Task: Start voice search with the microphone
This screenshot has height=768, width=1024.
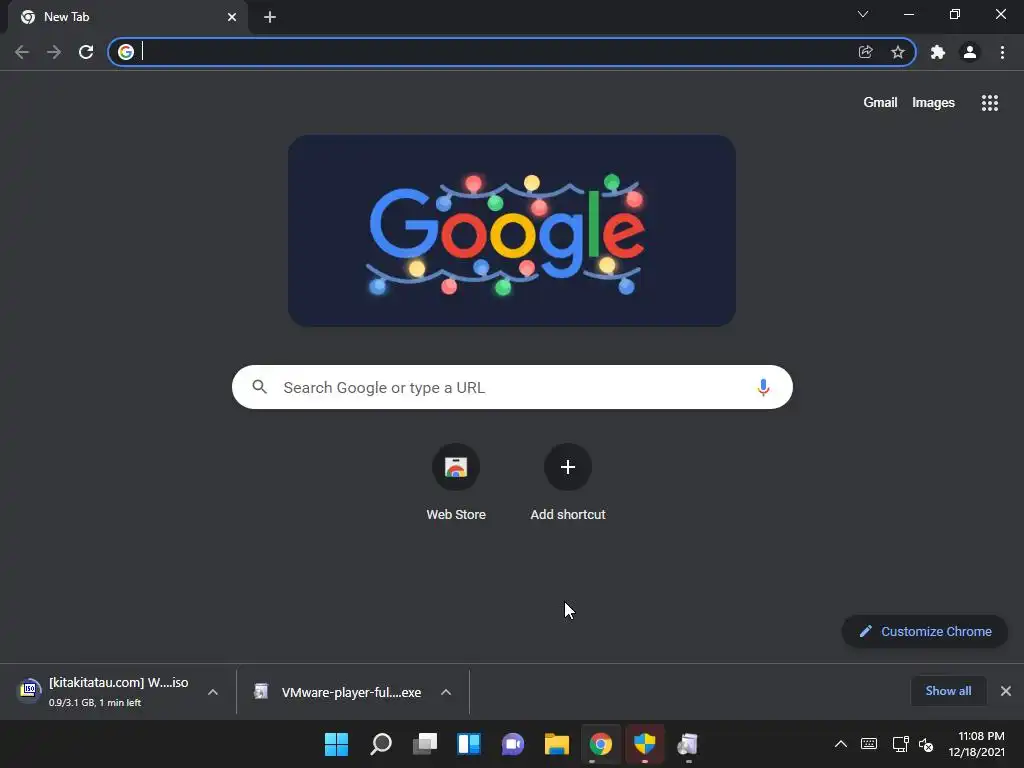Action: (763, 387)
